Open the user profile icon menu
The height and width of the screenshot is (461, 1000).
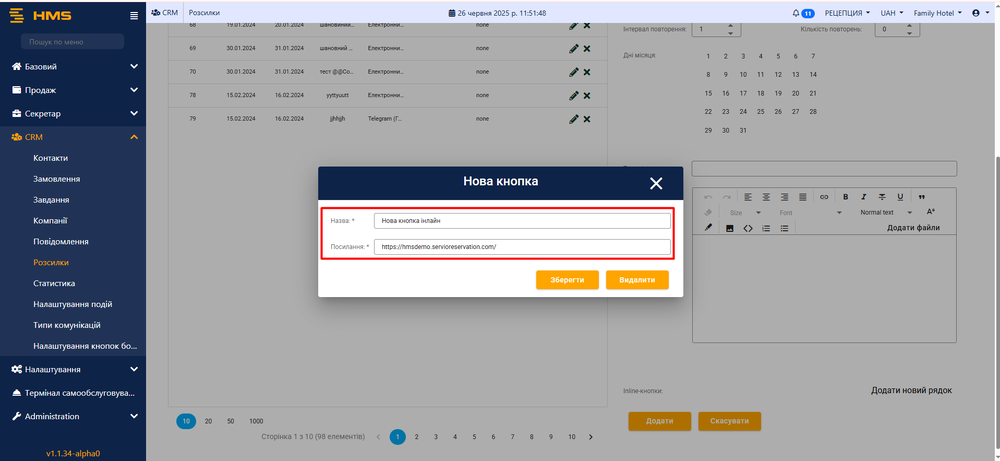click(x=978, y=13)
